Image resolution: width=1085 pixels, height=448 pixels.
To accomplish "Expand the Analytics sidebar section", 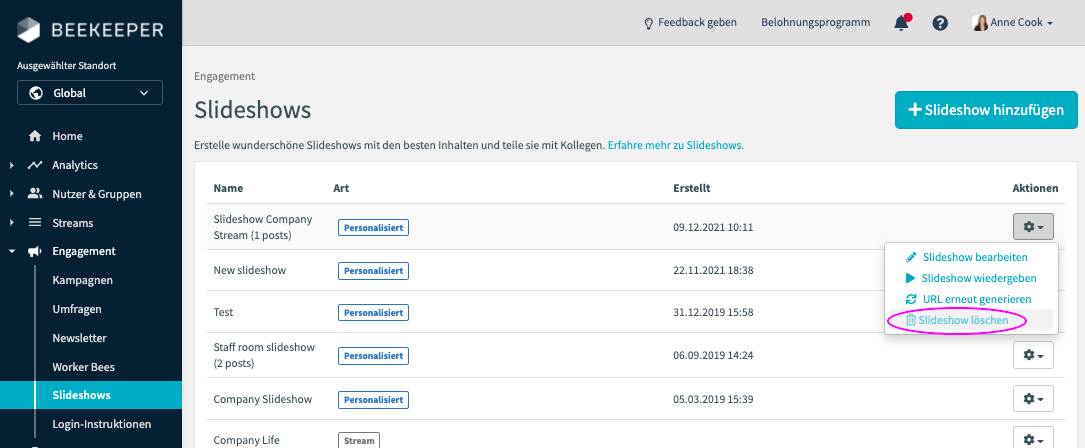I will pyautogui.click(x=11, y=165).
